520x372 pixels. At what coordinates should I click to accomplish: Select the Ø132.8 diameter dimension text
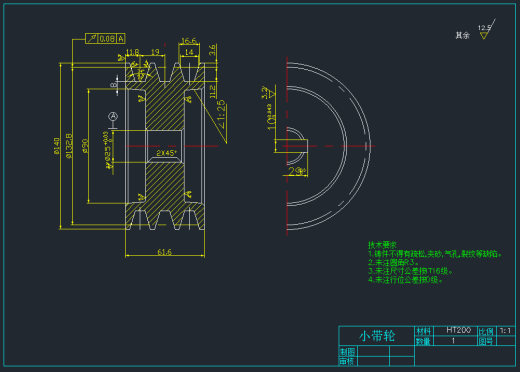(69, 146)
